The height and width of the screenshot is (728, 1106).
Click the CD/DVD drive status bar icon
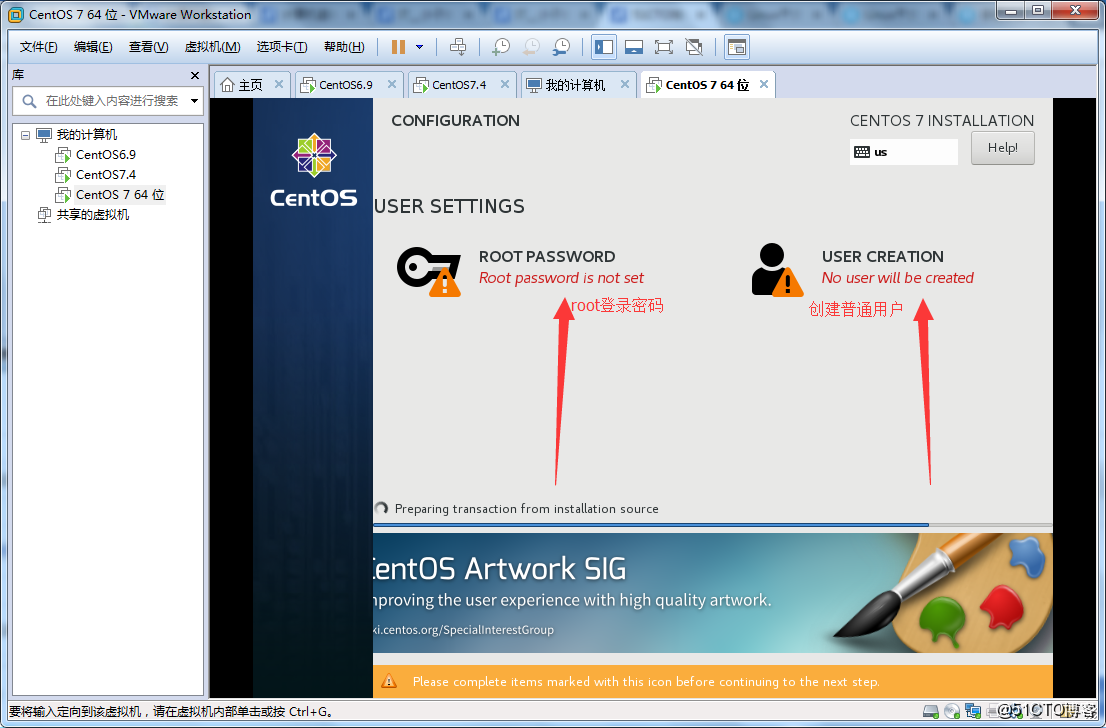point(952,711)
